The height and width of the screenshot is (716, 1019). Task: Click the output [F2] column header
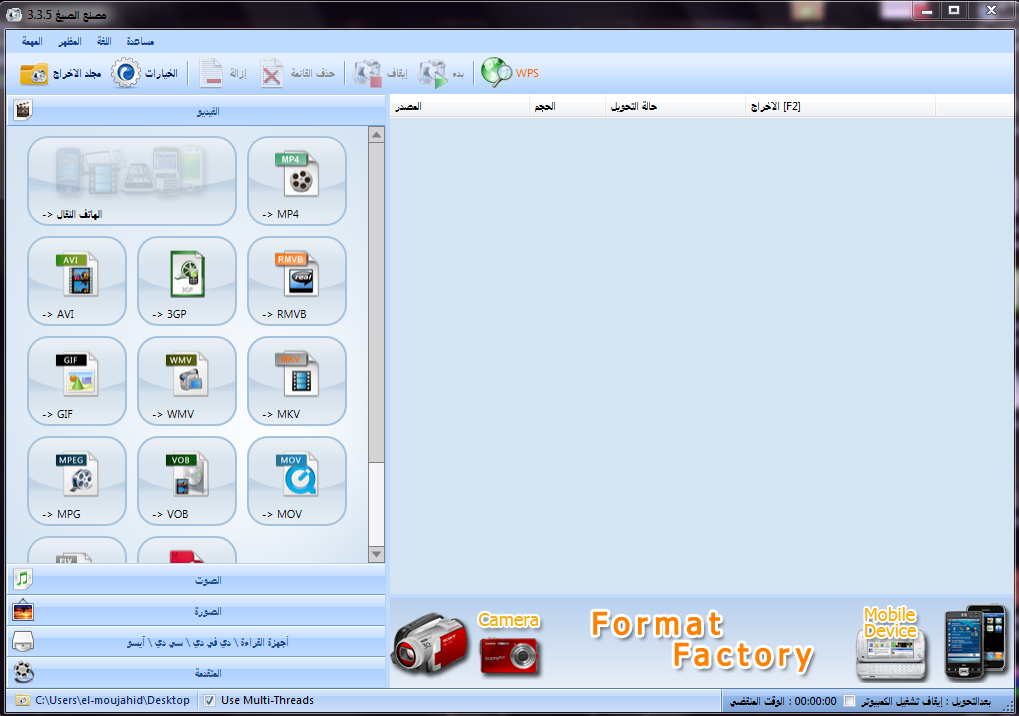pyautogui.click(x=840, y=107)
